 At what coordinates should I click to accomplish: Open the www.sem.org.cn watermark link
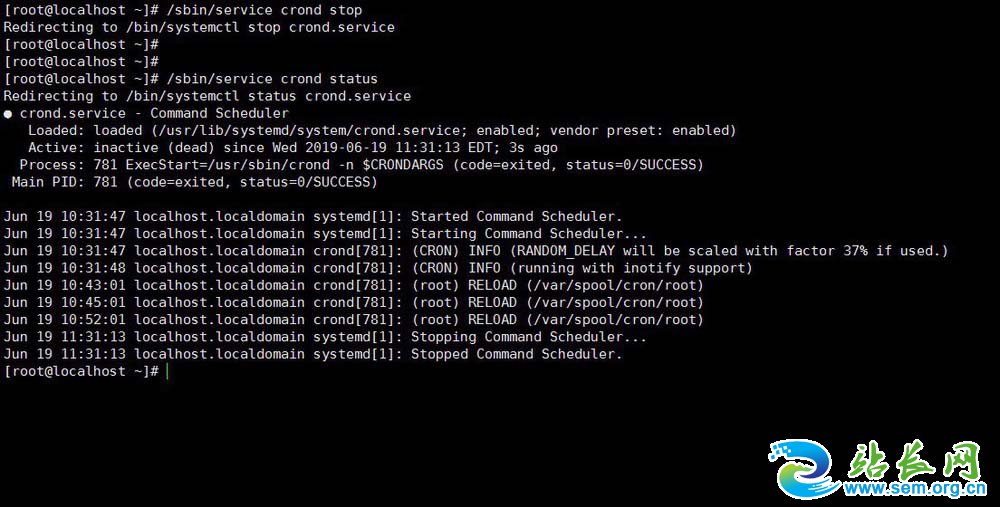click(915, 489)
